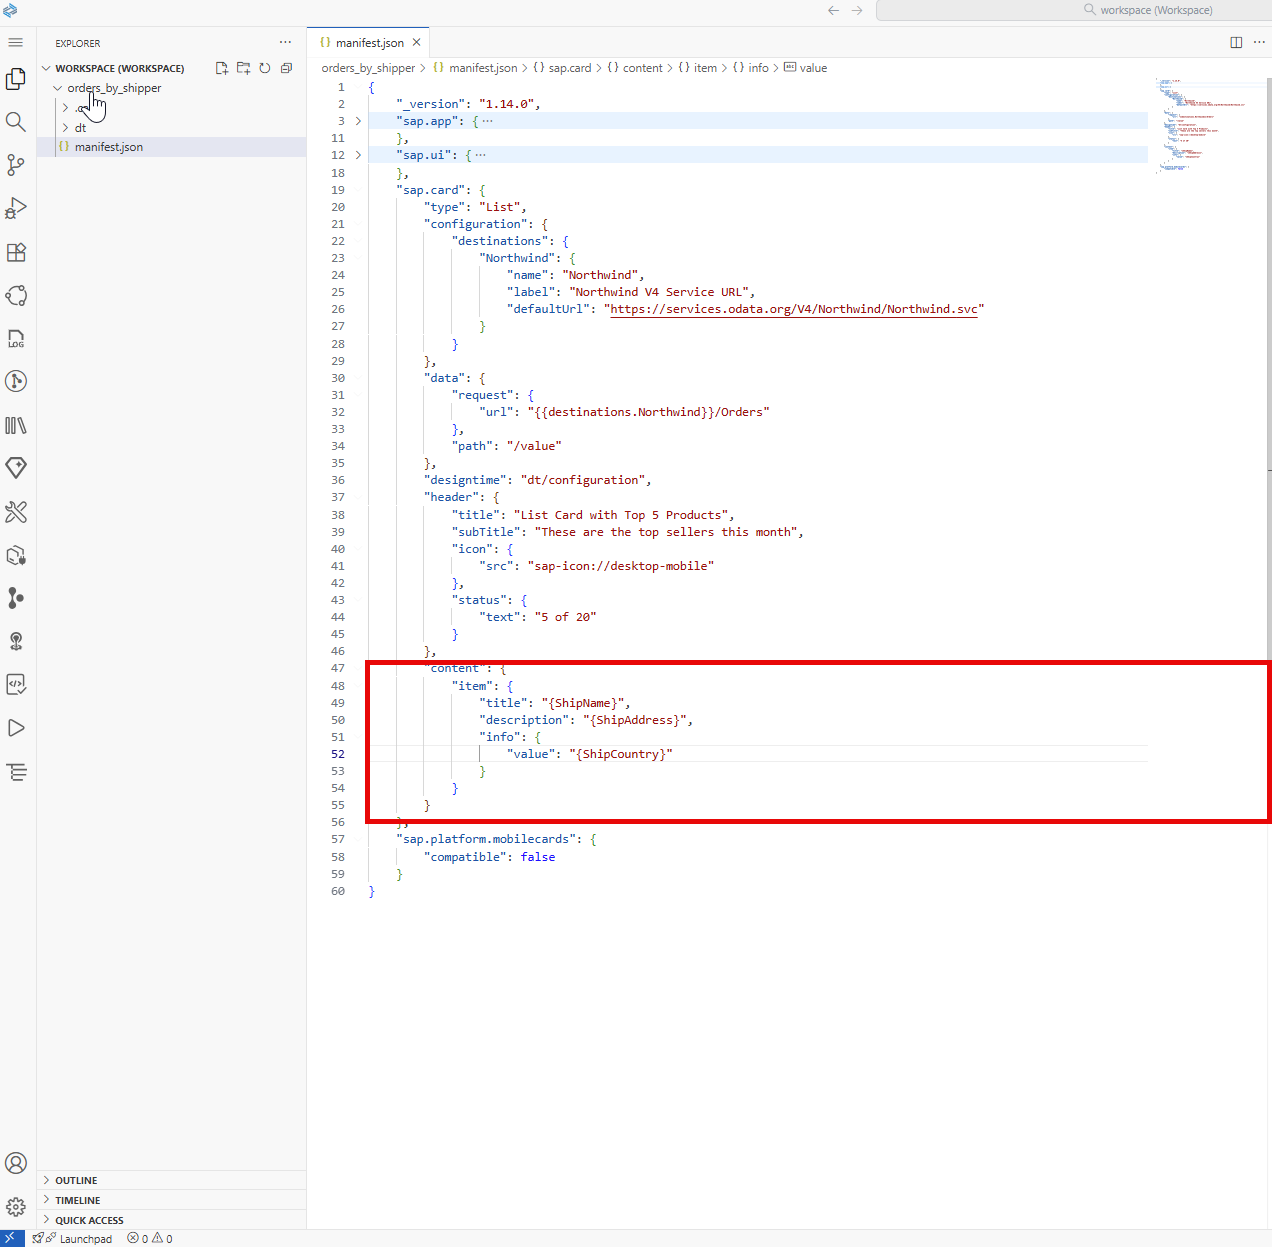1272x1247 pixels.
Task: Open the library books icon view
Action: pyautogui.click(x=15, y=425)
